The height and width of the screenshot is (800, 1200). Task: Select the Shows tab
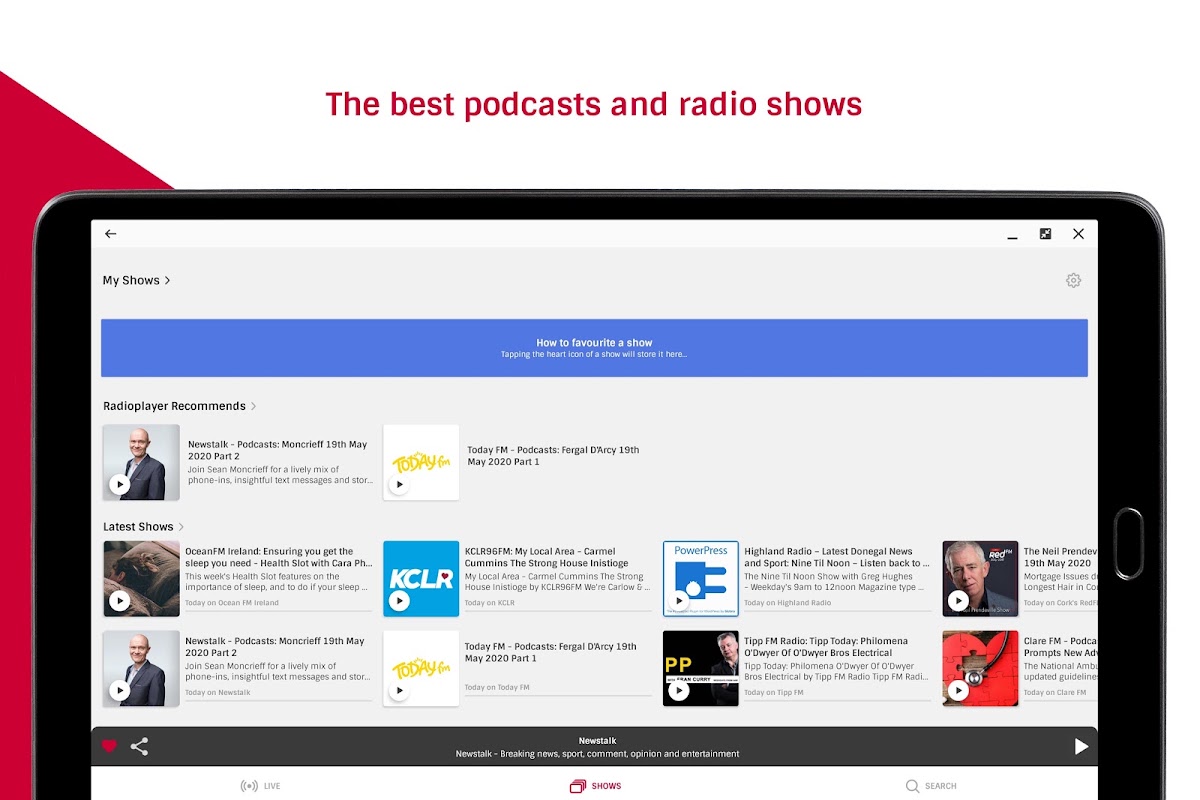coord(595,786)
